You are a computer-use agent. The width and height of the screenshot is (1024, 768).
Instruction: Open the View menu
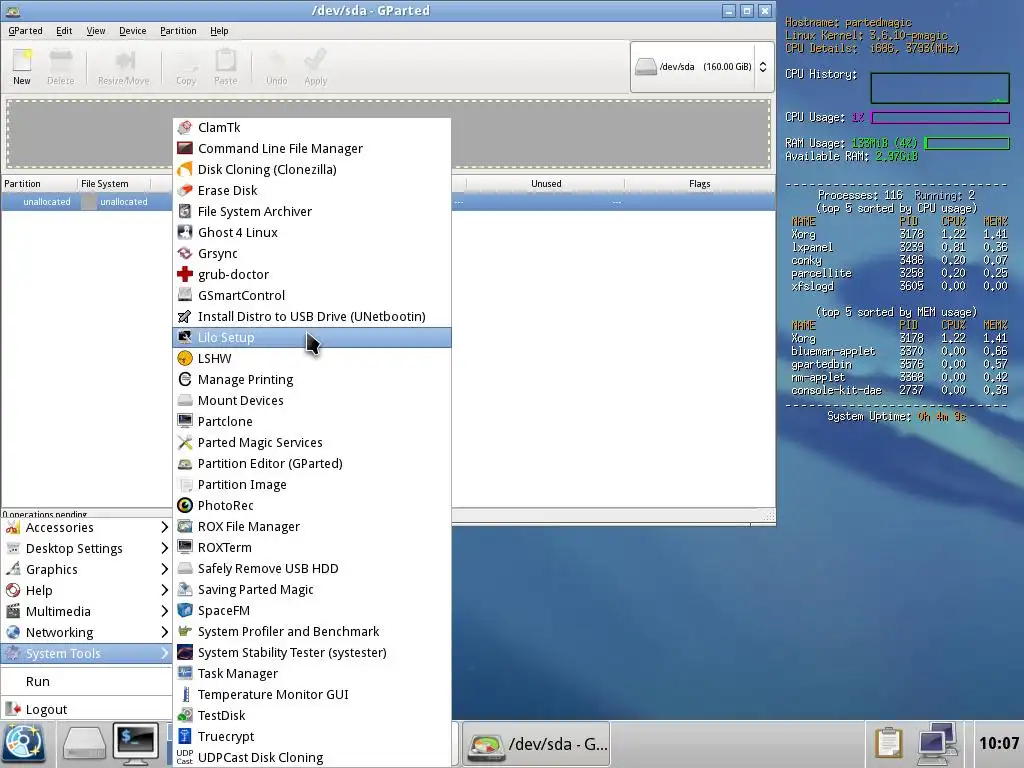[x=96, y=31]
